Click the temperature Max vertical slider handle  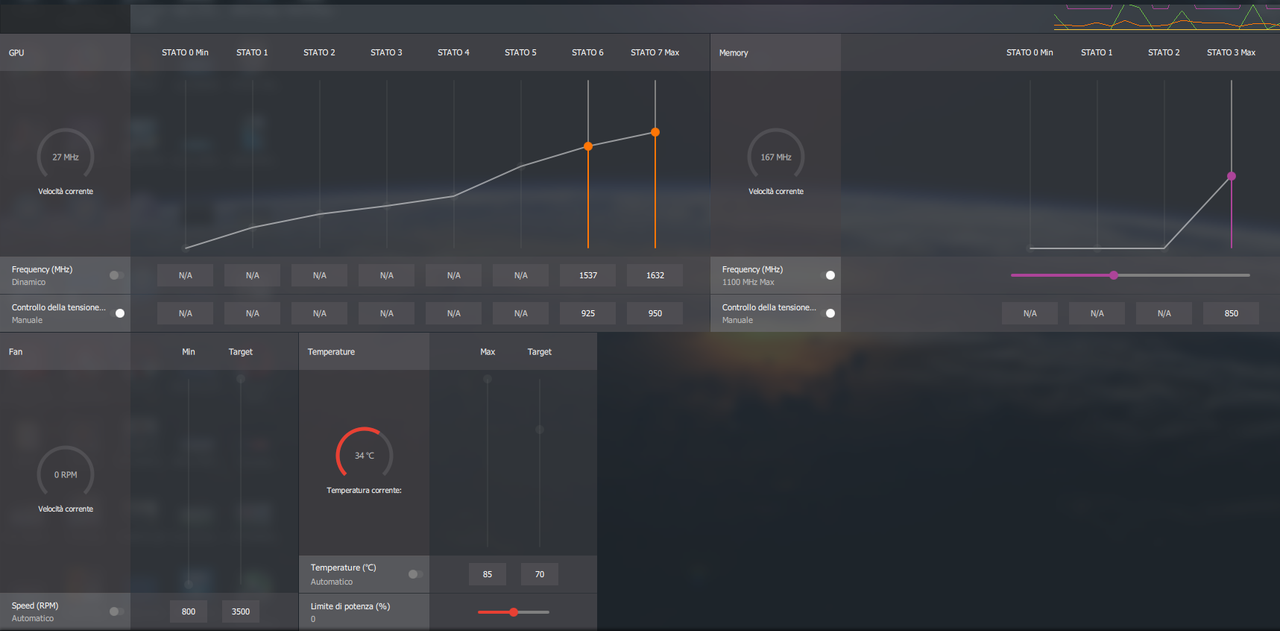[x=487, y=379]
